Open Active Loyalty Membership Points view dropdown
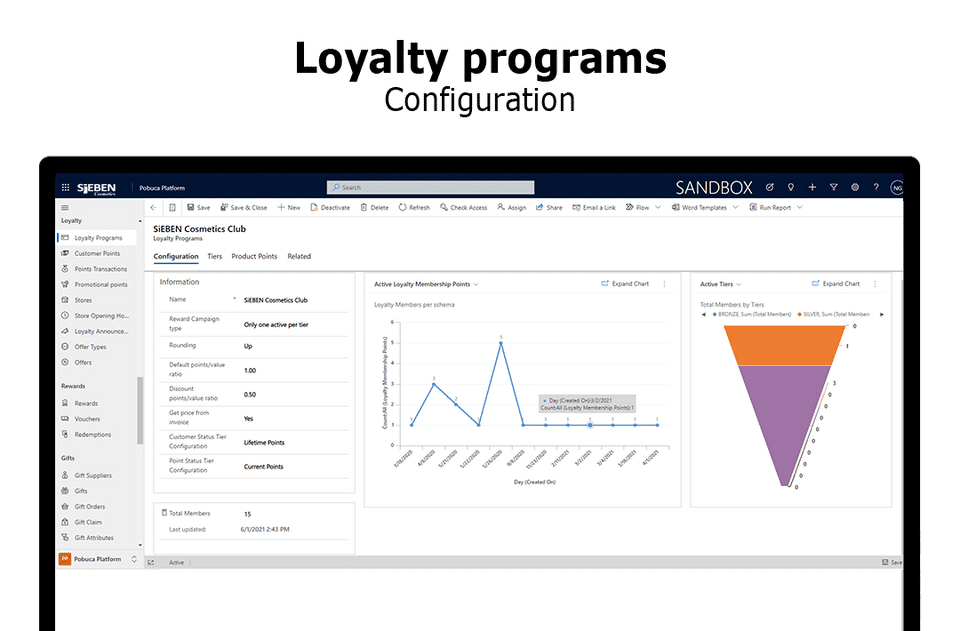The width and height of the screenshot is (960, 631). click(426, 284)
